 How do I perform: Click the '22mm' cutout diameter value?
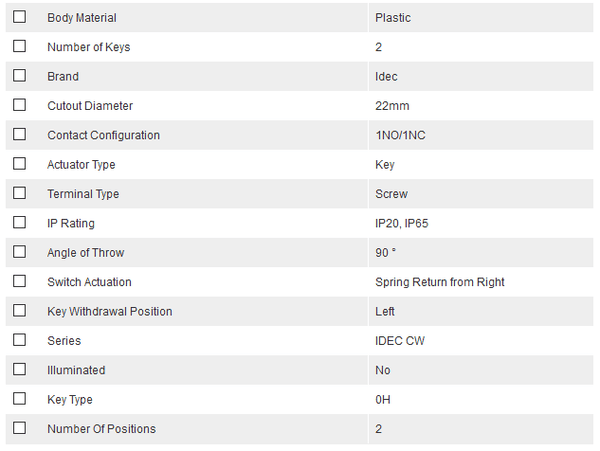coord(392,106)
